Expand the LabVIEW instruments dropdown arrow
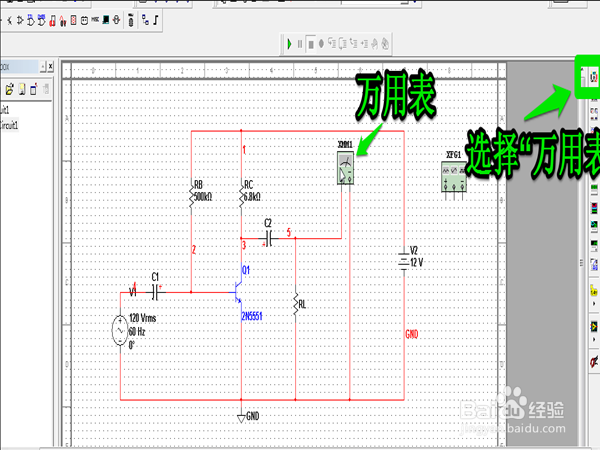This screenshot has height=450, width=600. click(x=594, y=340)
